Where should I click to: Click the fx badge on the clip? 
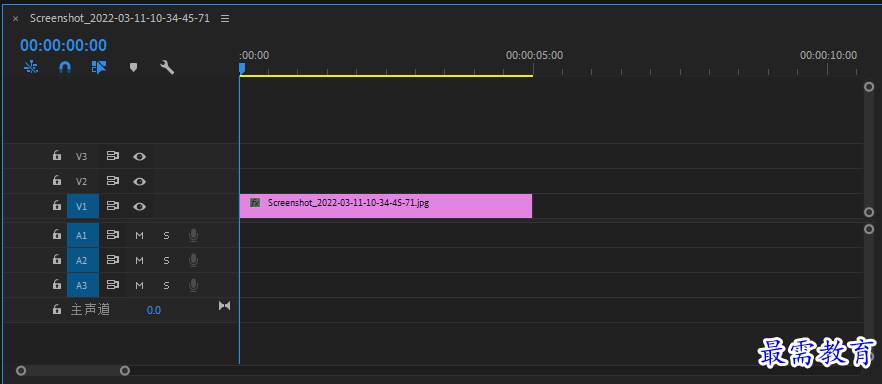(255, 202)
